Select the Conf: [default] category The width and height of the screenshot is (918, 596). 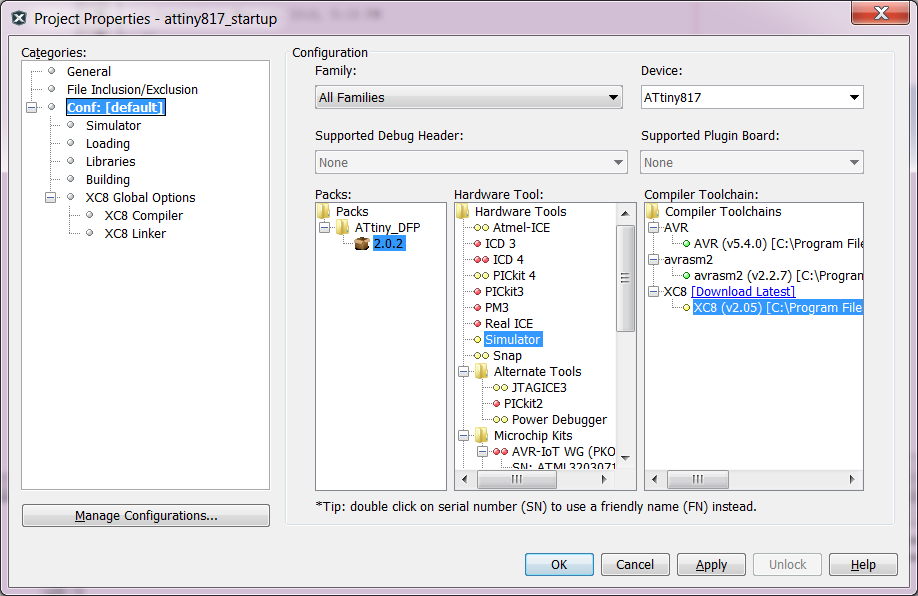pyautogui.click(x=115, y=107)
